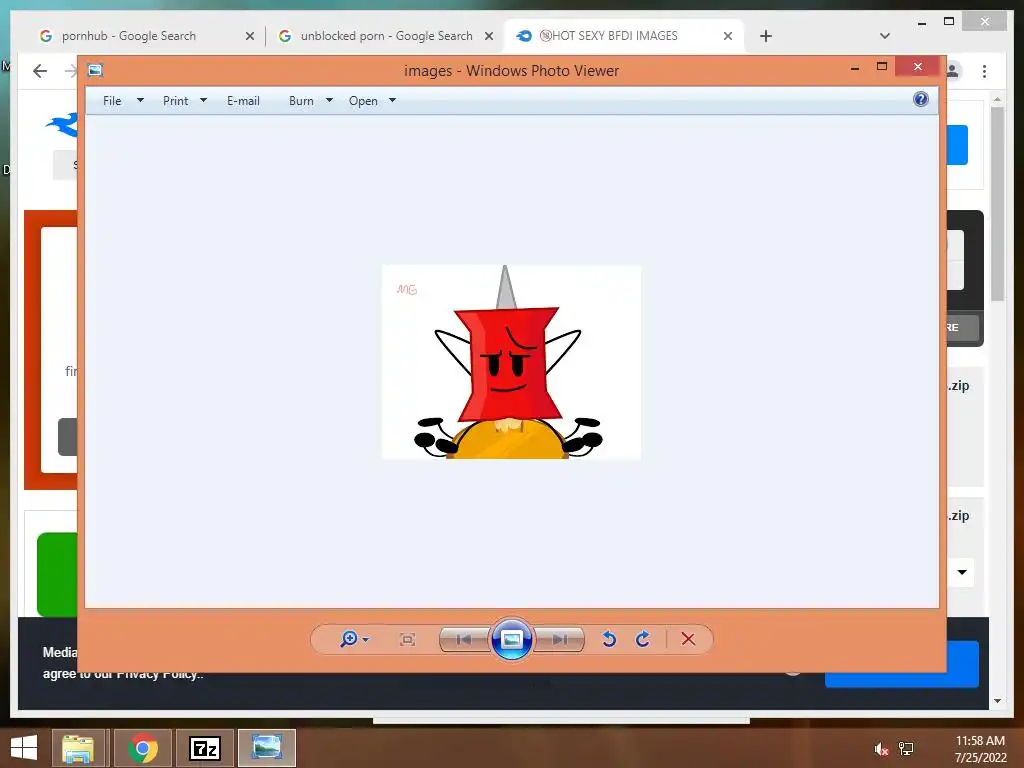Close the BFDI IMAGES tab
Screen dimensions: 1024x768
[x=728, y=37]
